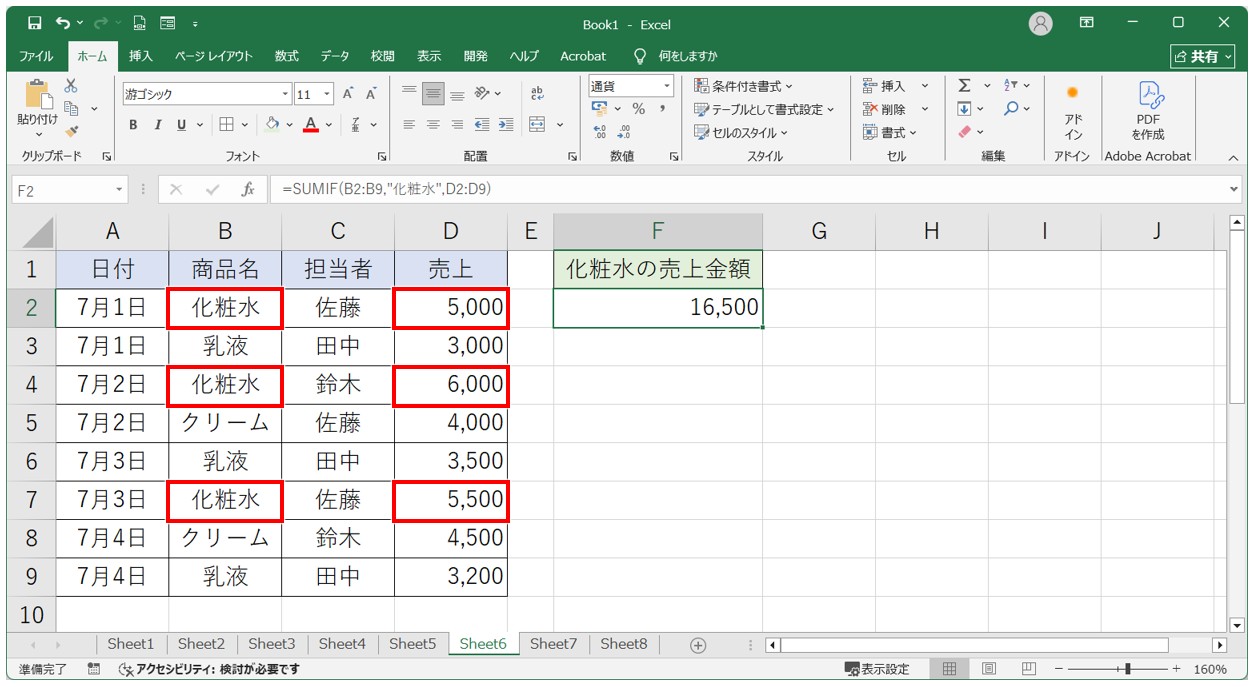Open the number format dropdown 通貨
The image size is (1255, 687).
pyautogui.click(x=665, y=86)
